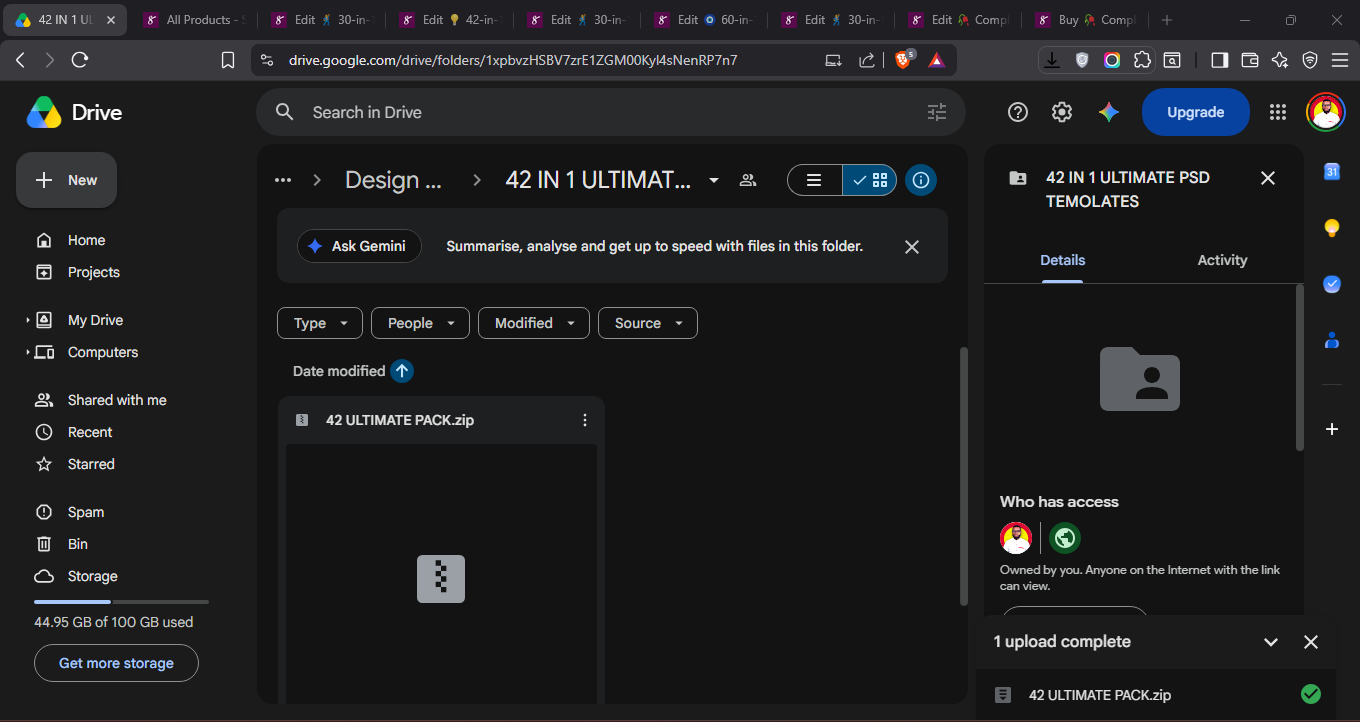This screenshot has height=722, width=1360.
Task: Select the Details tab
Action: (1062, 260)
